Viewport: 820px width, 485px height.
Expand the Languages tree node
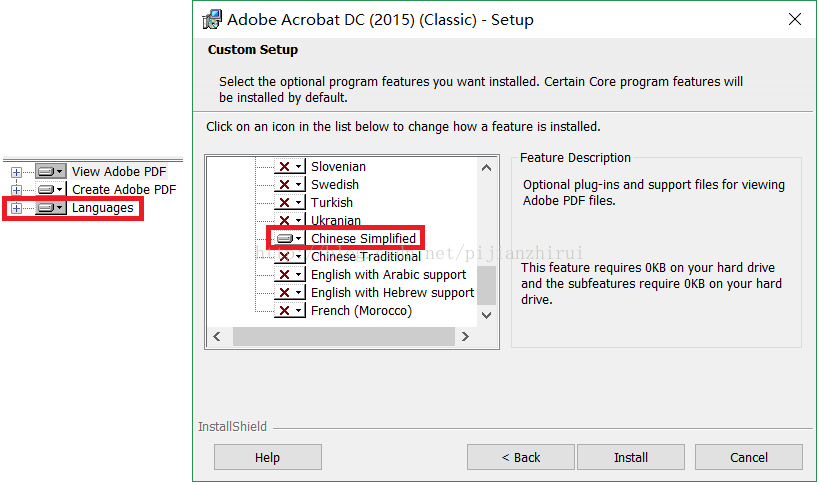[x=16, y=208]
